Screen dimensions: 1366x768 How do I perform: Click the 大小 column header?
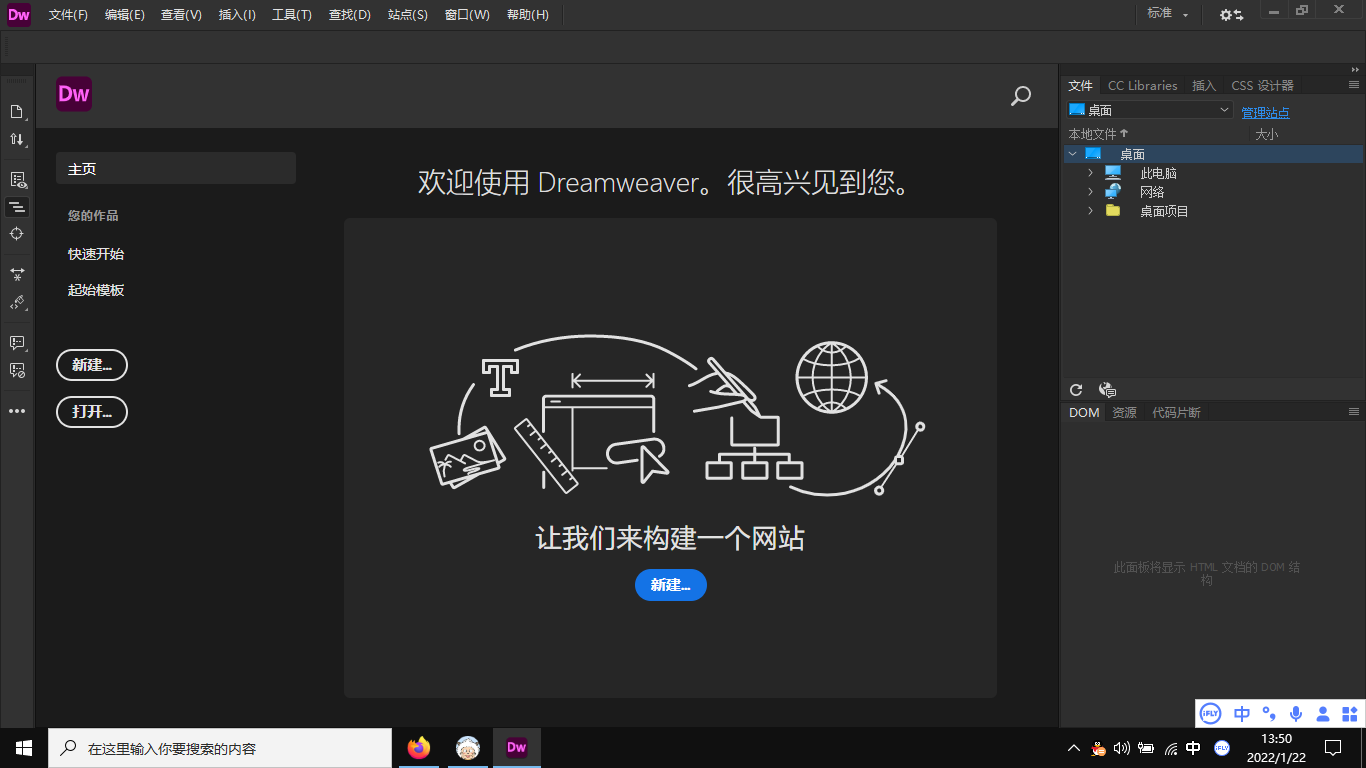[1267, 134]
